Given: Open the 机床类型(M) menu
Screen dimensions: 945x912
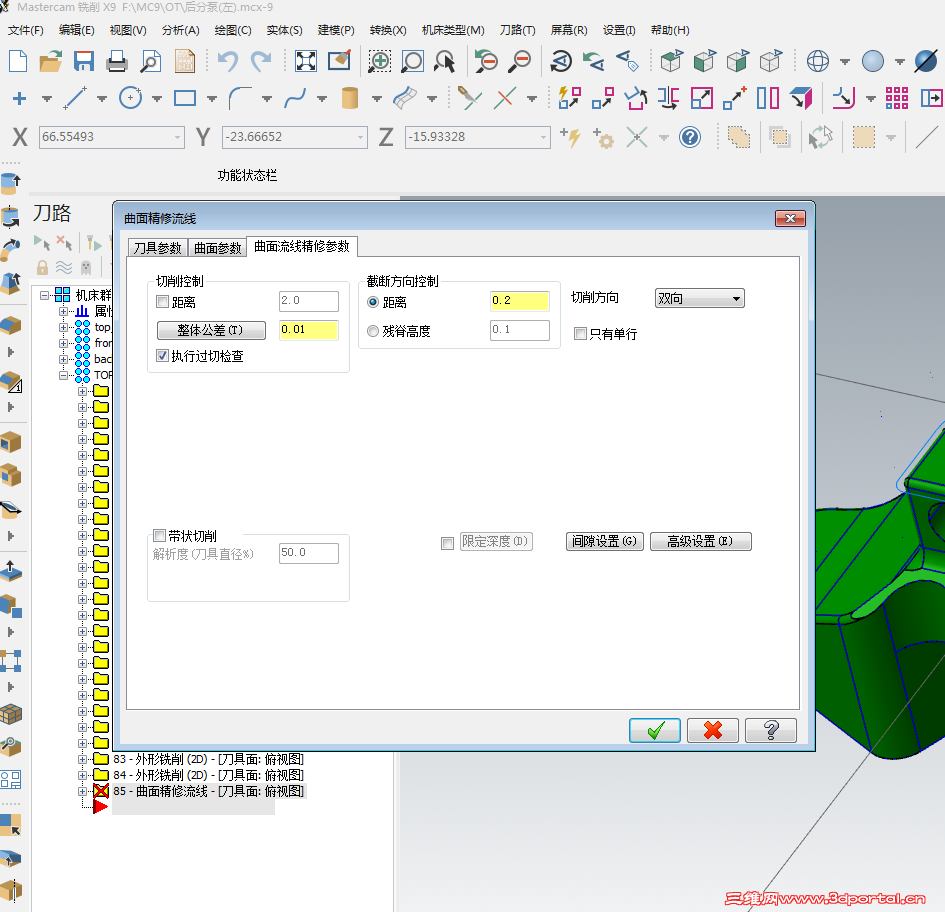Looking at the screenshot, I should tap(453, 30).
